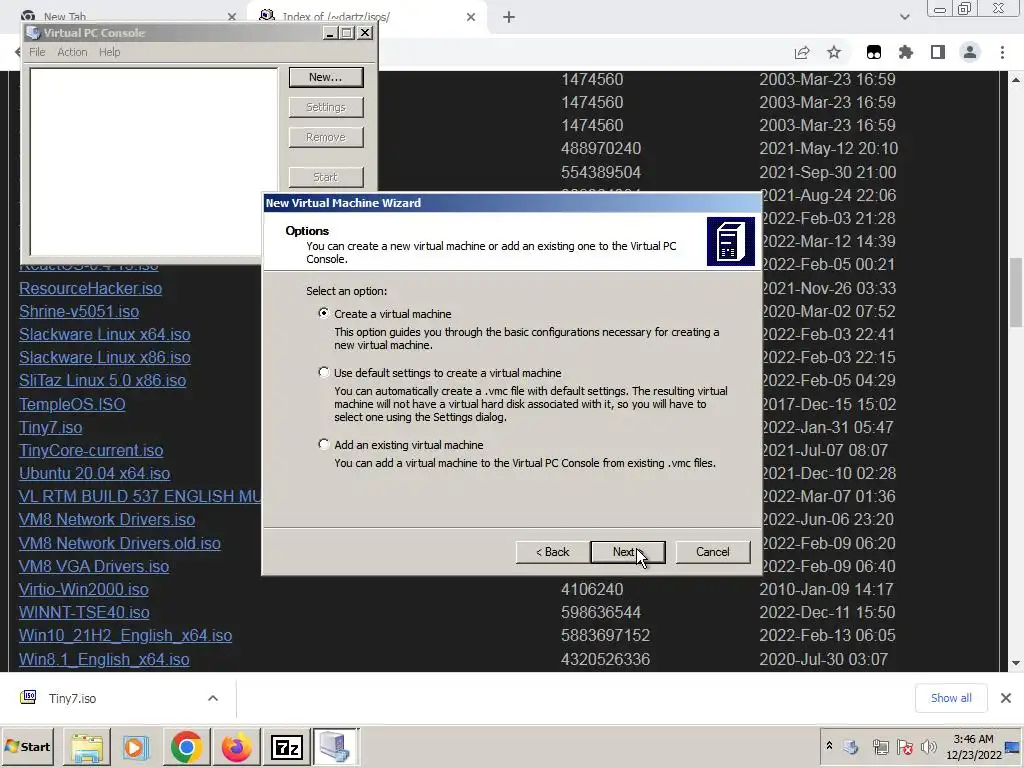Open ResourceHacker.iso link

[90, 288]
